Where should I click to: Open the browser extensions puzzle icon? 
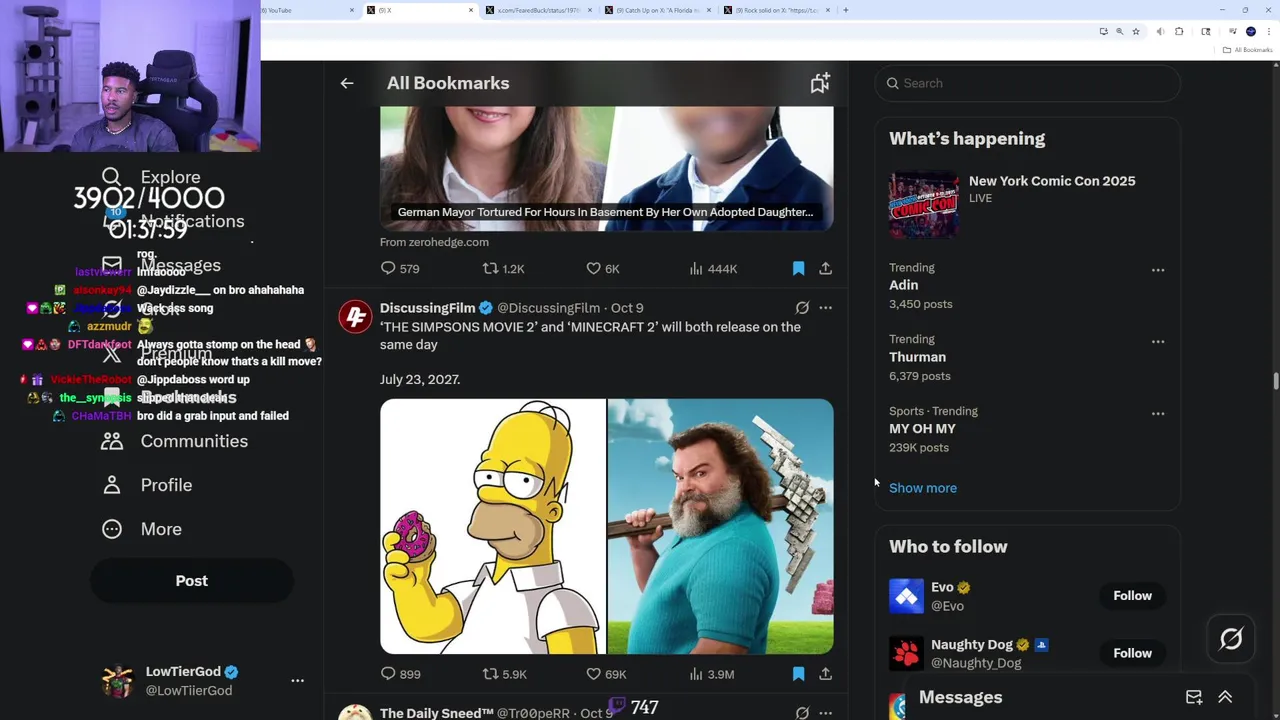click(x=1179, y=32)
